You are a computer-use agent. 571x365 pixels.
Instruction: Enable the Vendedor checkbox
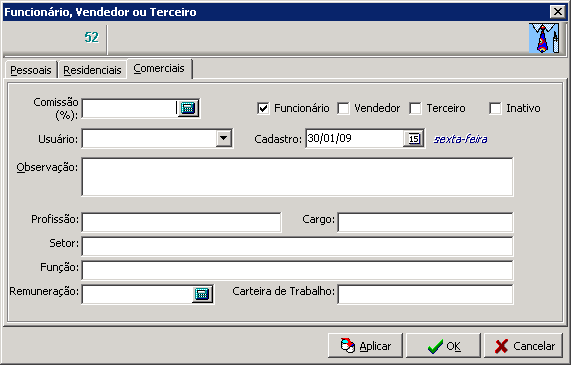pyautogui.click(x=343, y=108)
